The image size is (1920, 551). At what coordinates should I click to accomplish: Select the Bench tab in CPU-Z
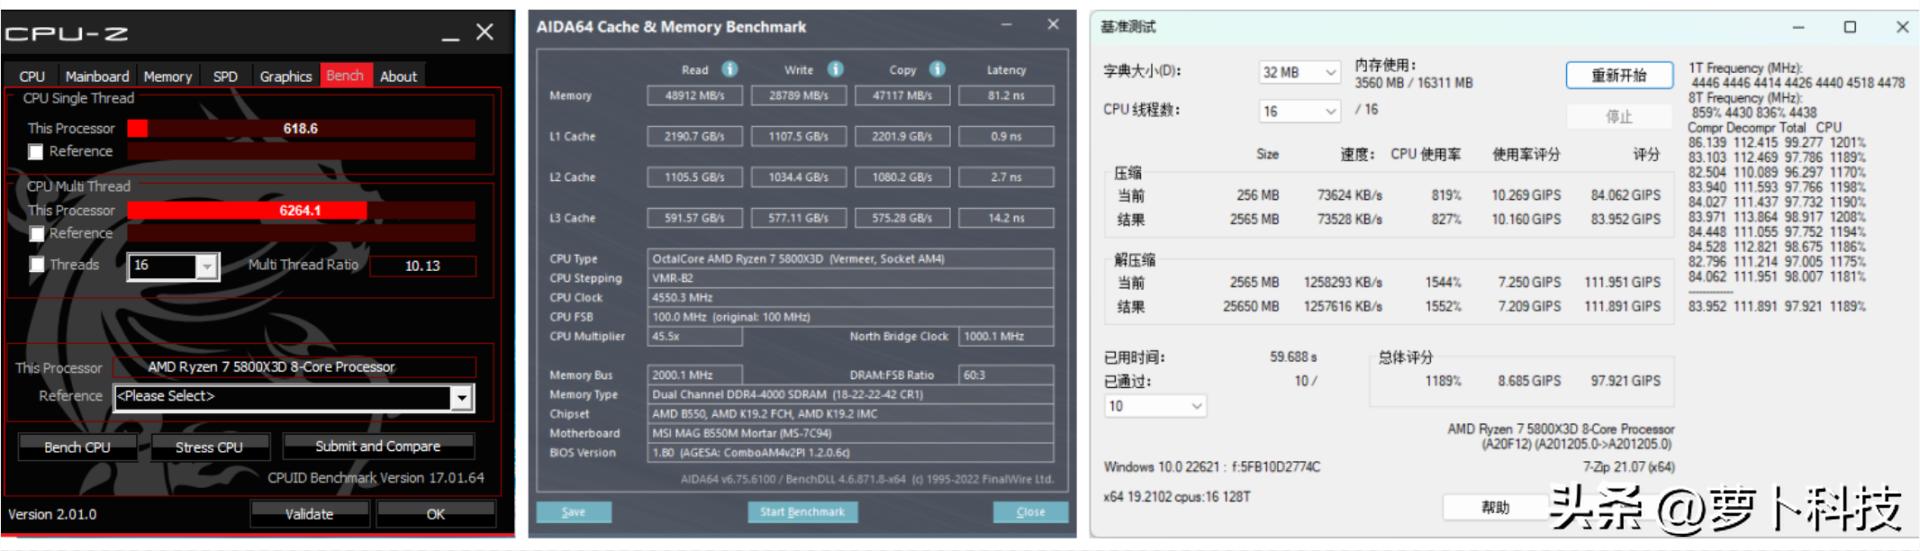pos(345,75)
